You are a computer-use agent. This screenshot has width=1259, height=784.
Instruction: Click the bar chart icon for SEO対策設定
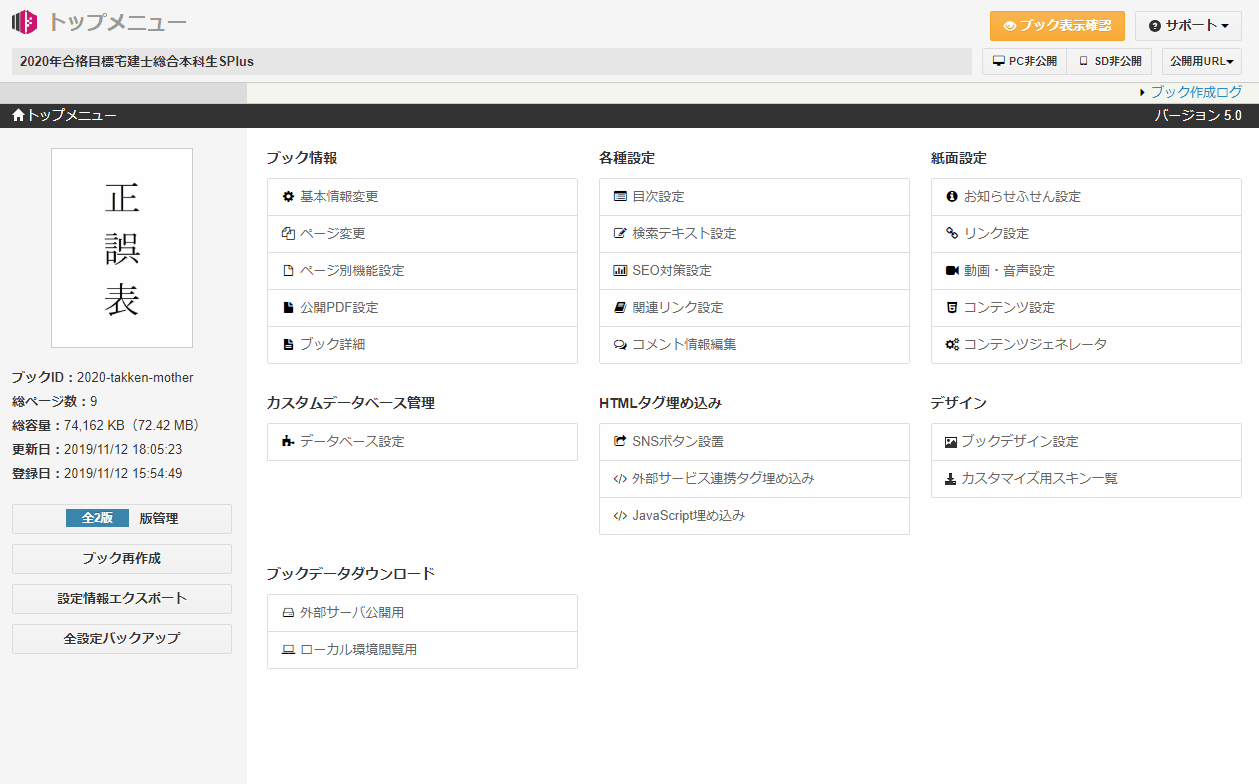[x=620, y=271]
